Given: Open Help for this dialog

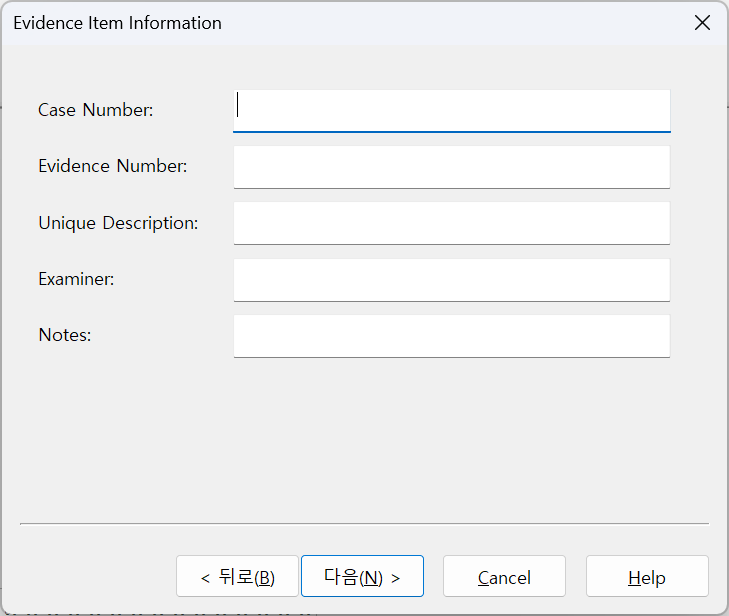Looking at the screenshot, I should tap(647, 576).
